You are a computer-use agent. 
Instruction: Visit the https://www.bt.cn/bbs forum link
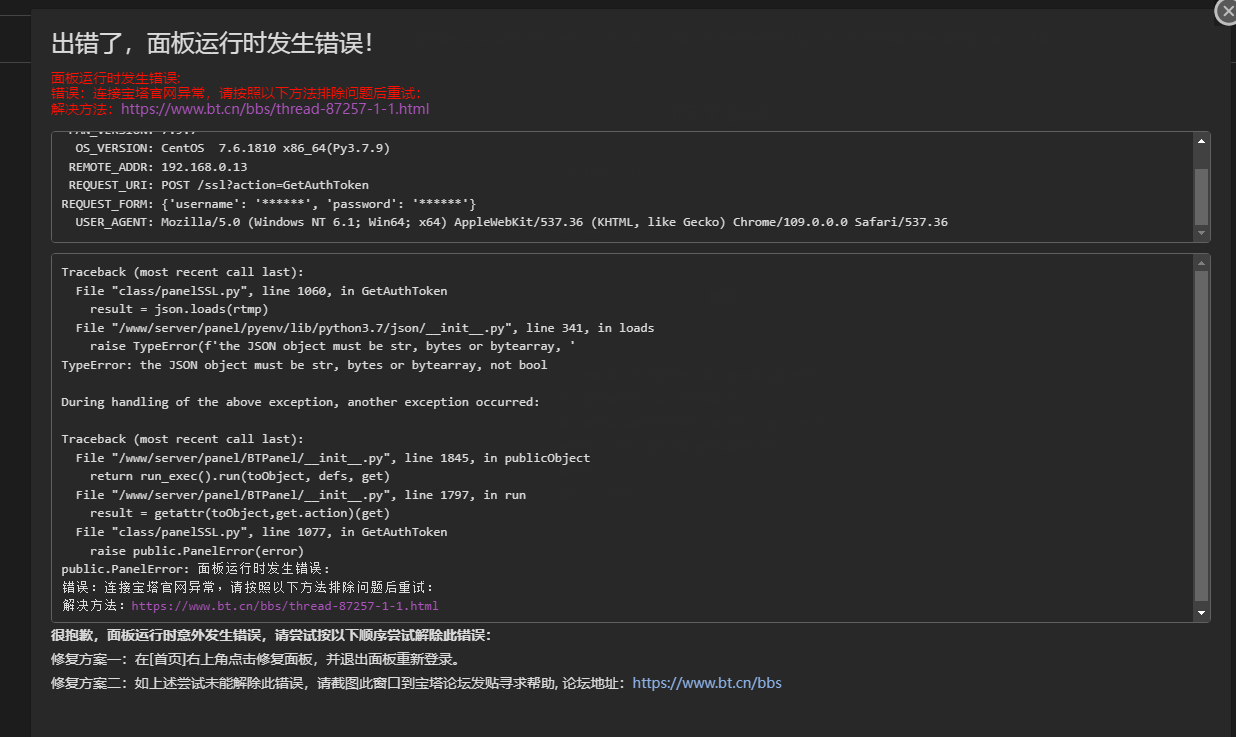tap(707, 683)
